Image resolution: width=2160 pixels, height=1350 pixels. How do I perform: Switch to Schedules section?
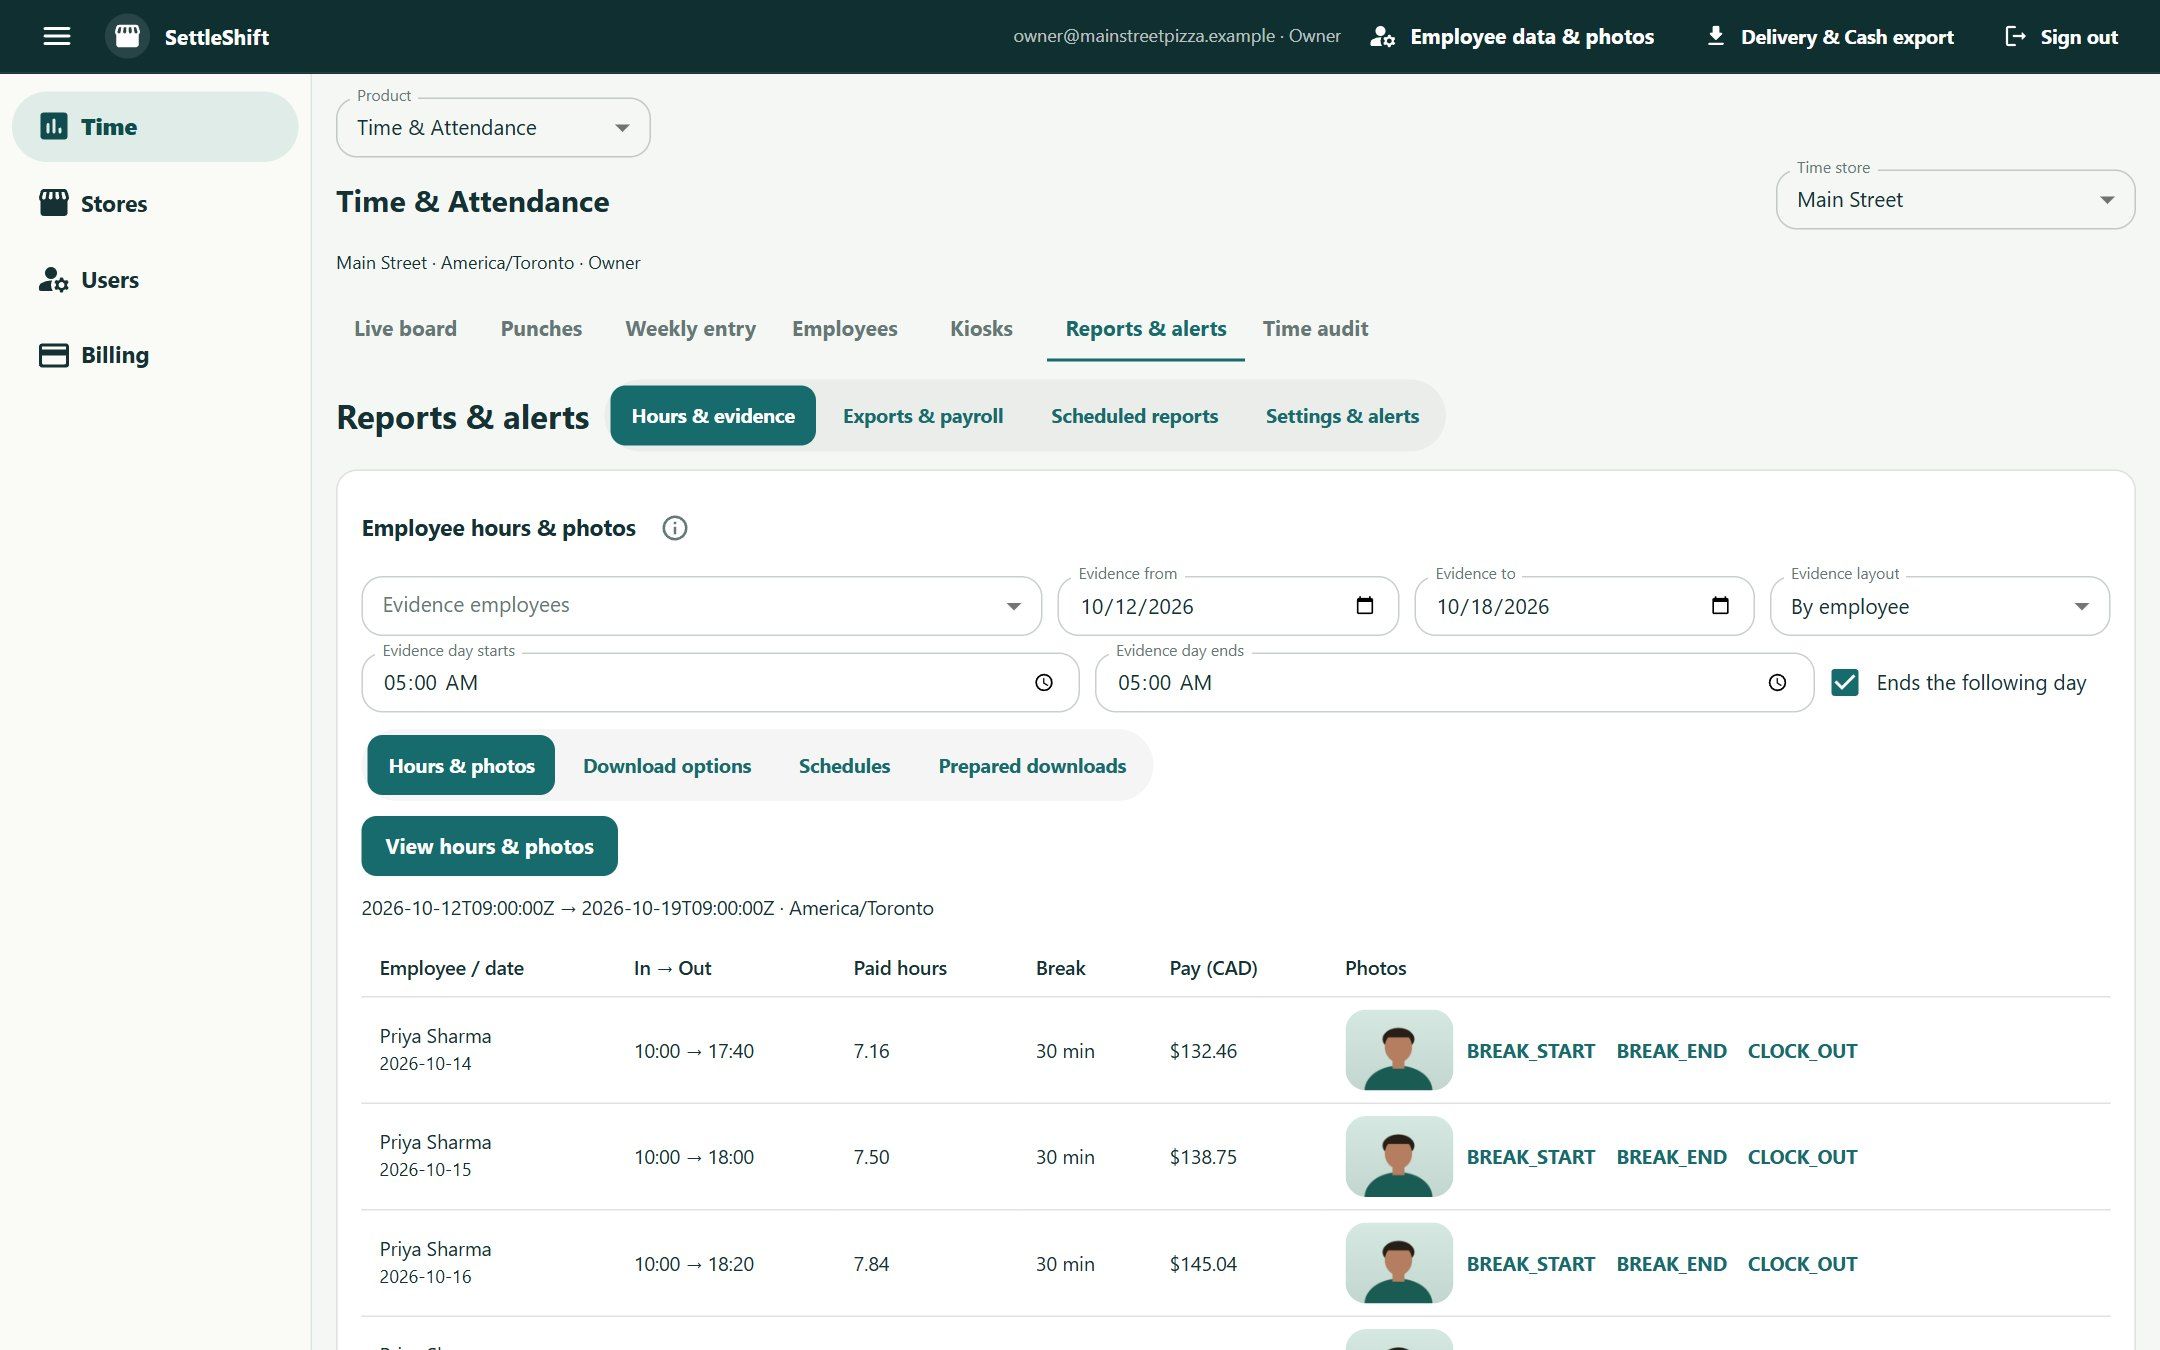(844, 766)
